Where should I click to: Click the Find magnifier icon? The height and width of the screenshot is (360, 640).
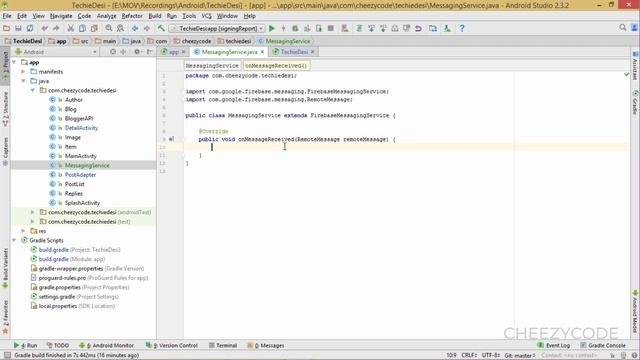click(109, 28)
